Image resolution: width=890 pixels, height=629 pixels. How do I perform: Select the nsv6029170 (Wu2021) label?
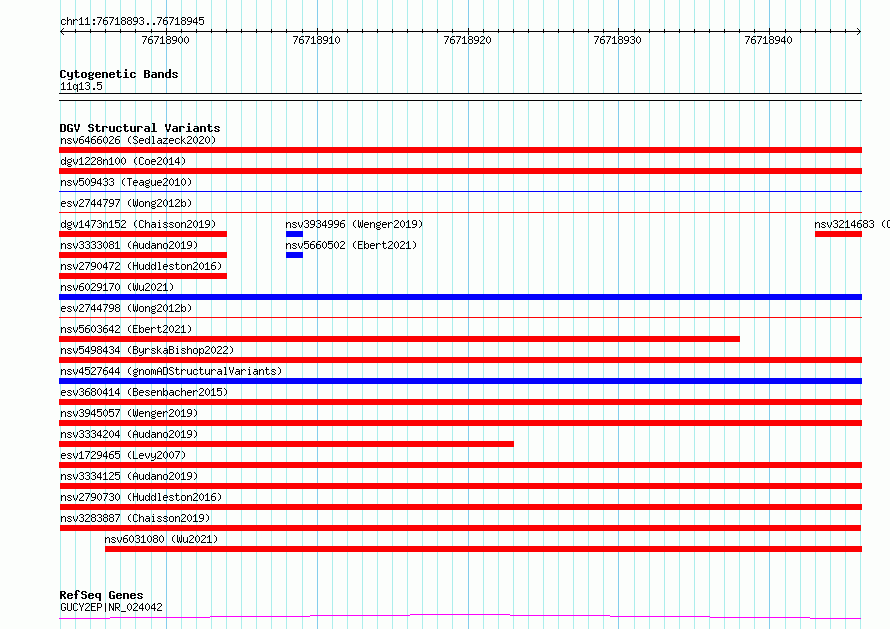coord(117,287)
